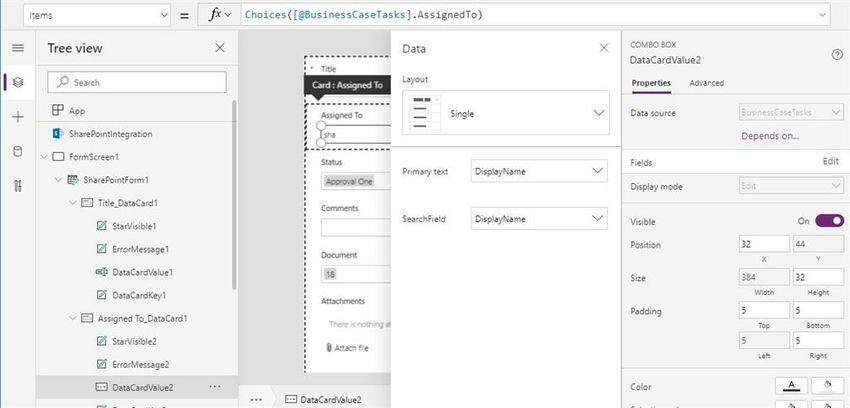The width and height of the screenshot is (850, 408).
Task: Close the Data pane
Action: coord(604,48)
